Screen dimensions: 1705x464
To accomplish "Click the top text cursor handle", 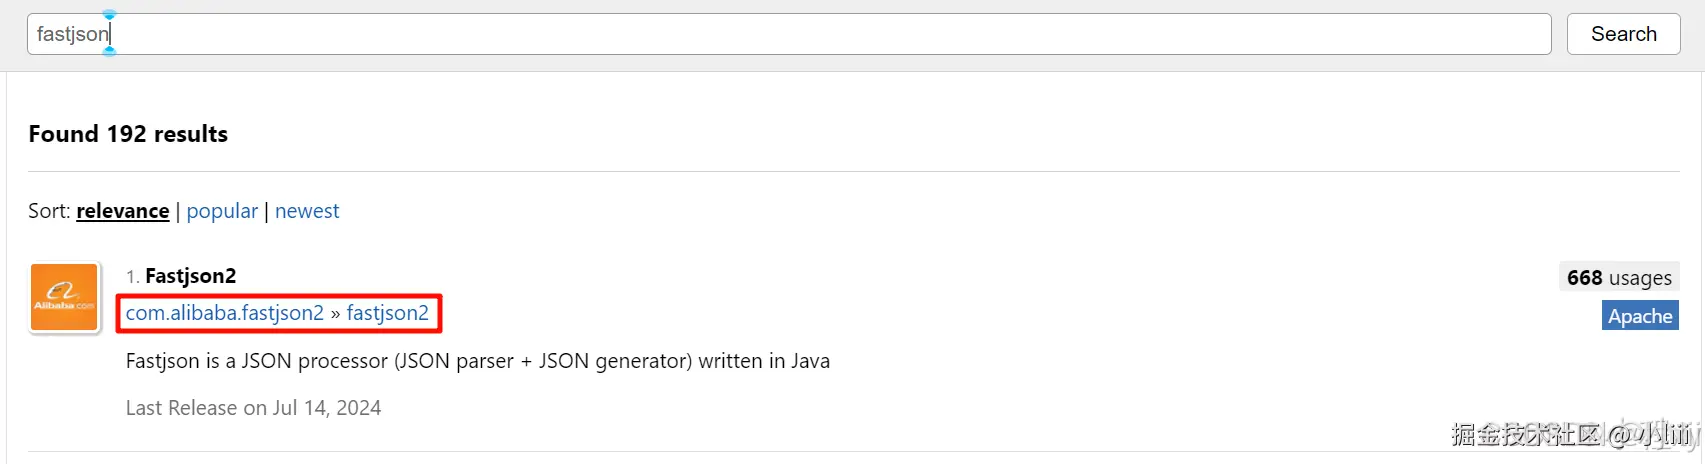I will [x=109, y=15].
